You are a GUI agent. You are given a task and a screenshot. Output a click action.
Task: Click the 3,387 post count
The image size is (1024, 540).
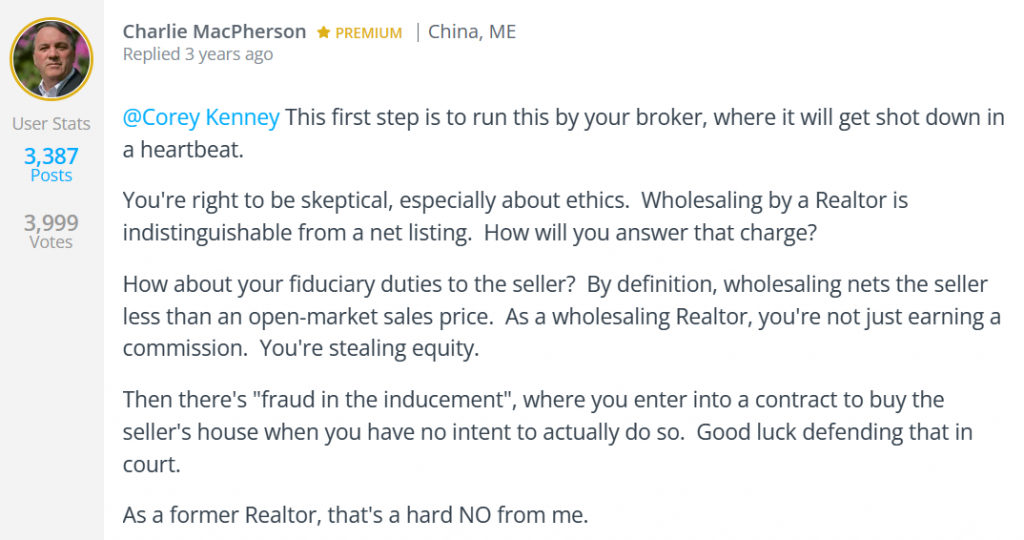[51, 155]
